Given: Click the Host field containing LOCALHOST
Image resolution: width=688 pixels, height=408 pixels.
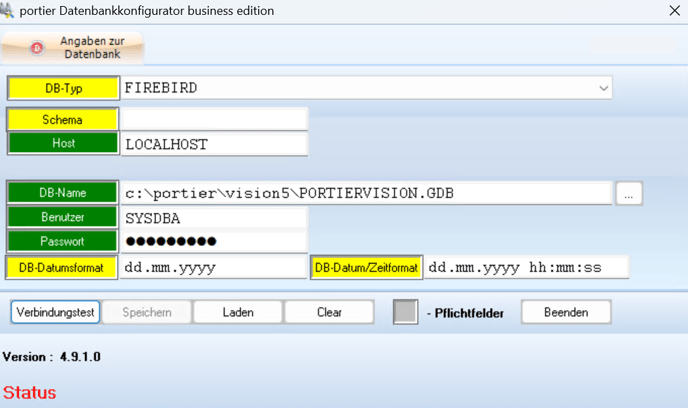Looking at the screenshot, I should (214, 144).
